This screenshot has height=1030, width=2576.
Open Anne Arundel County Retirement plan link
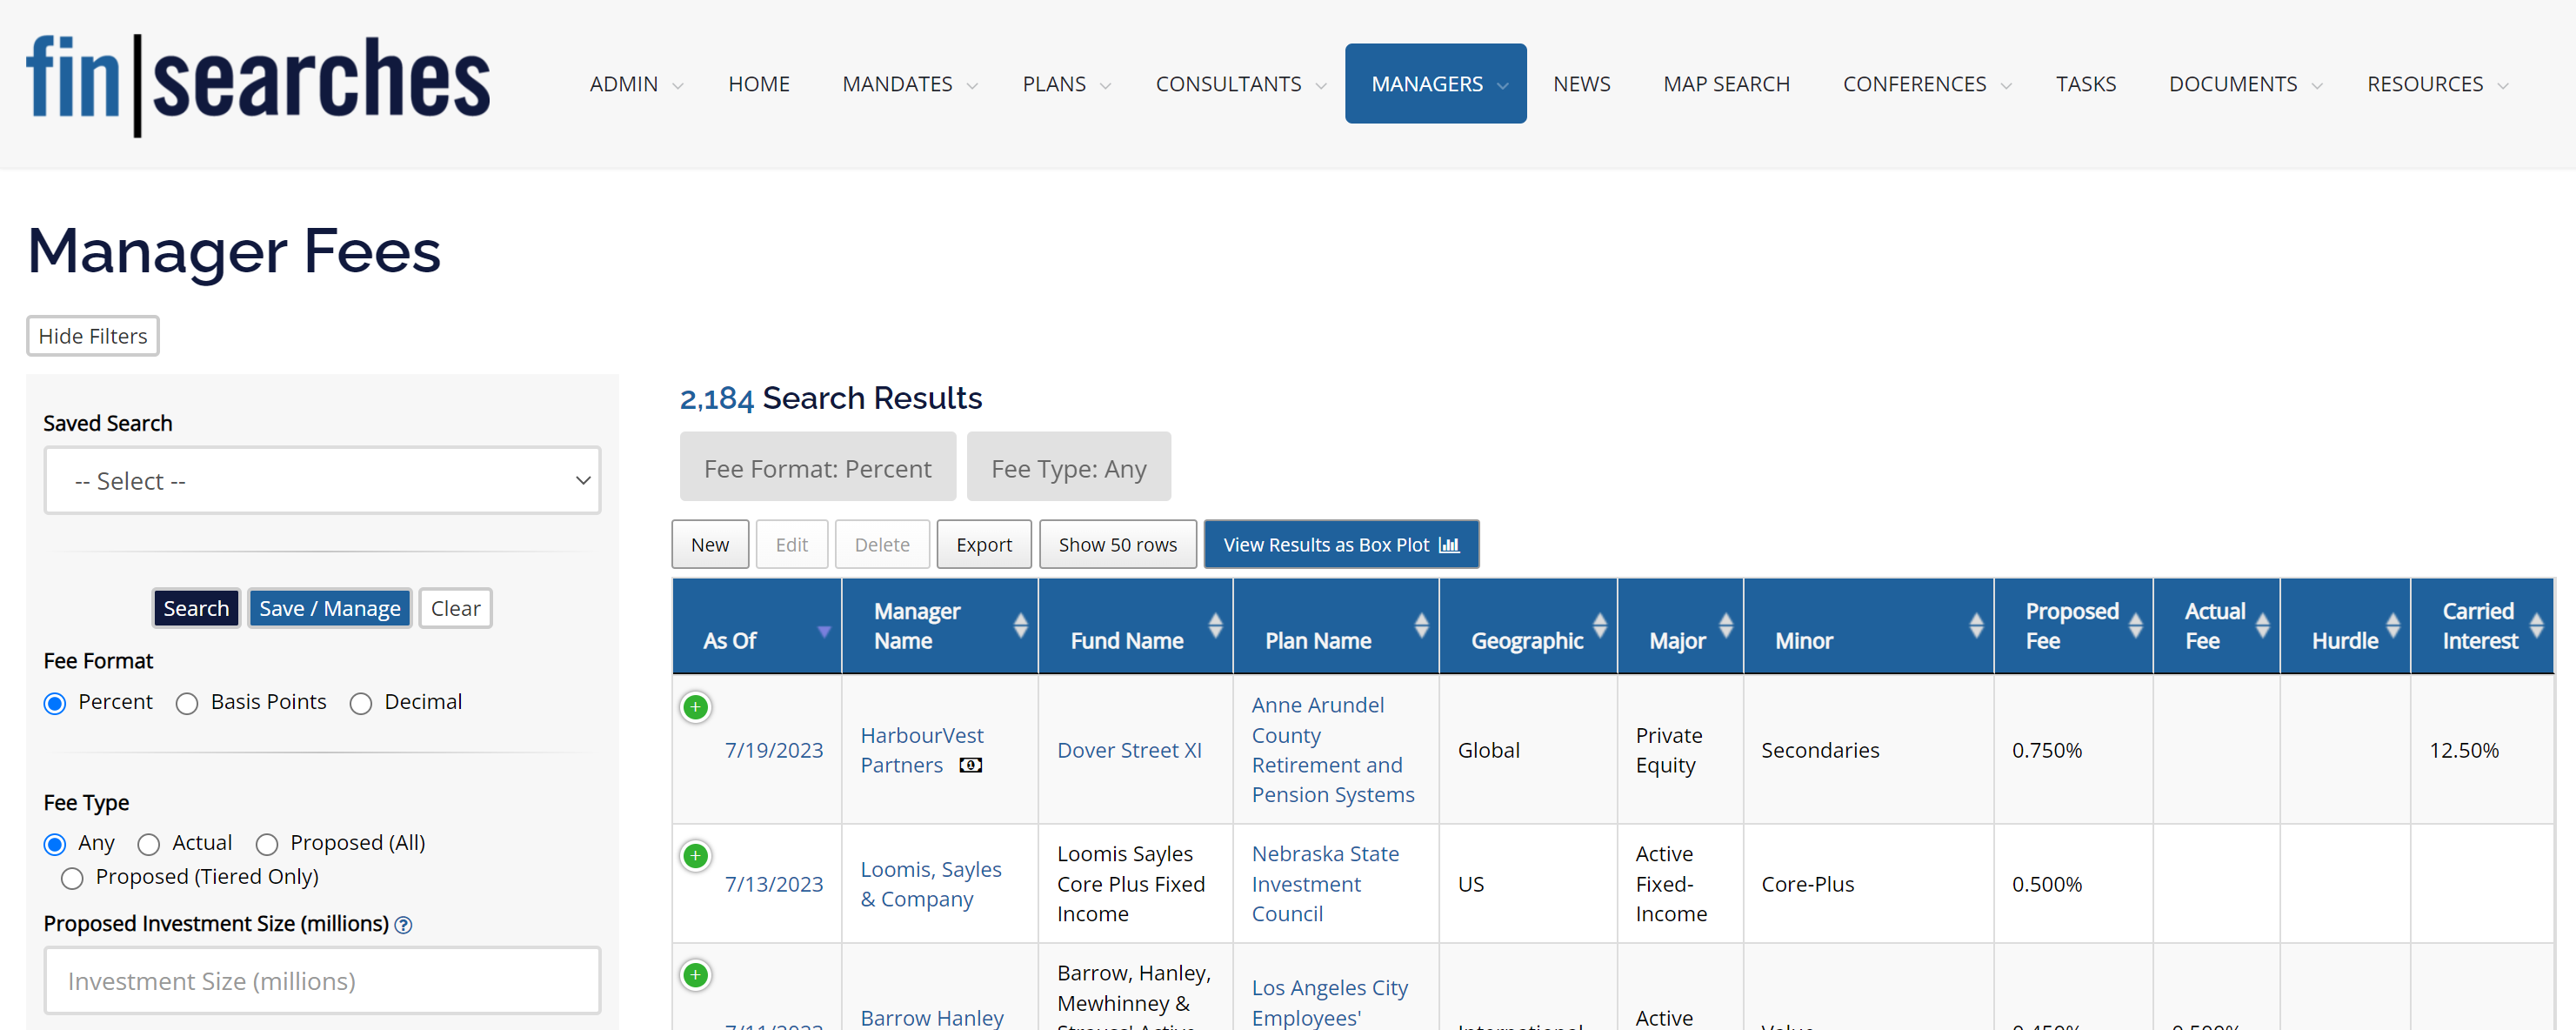pos(1332,750)
